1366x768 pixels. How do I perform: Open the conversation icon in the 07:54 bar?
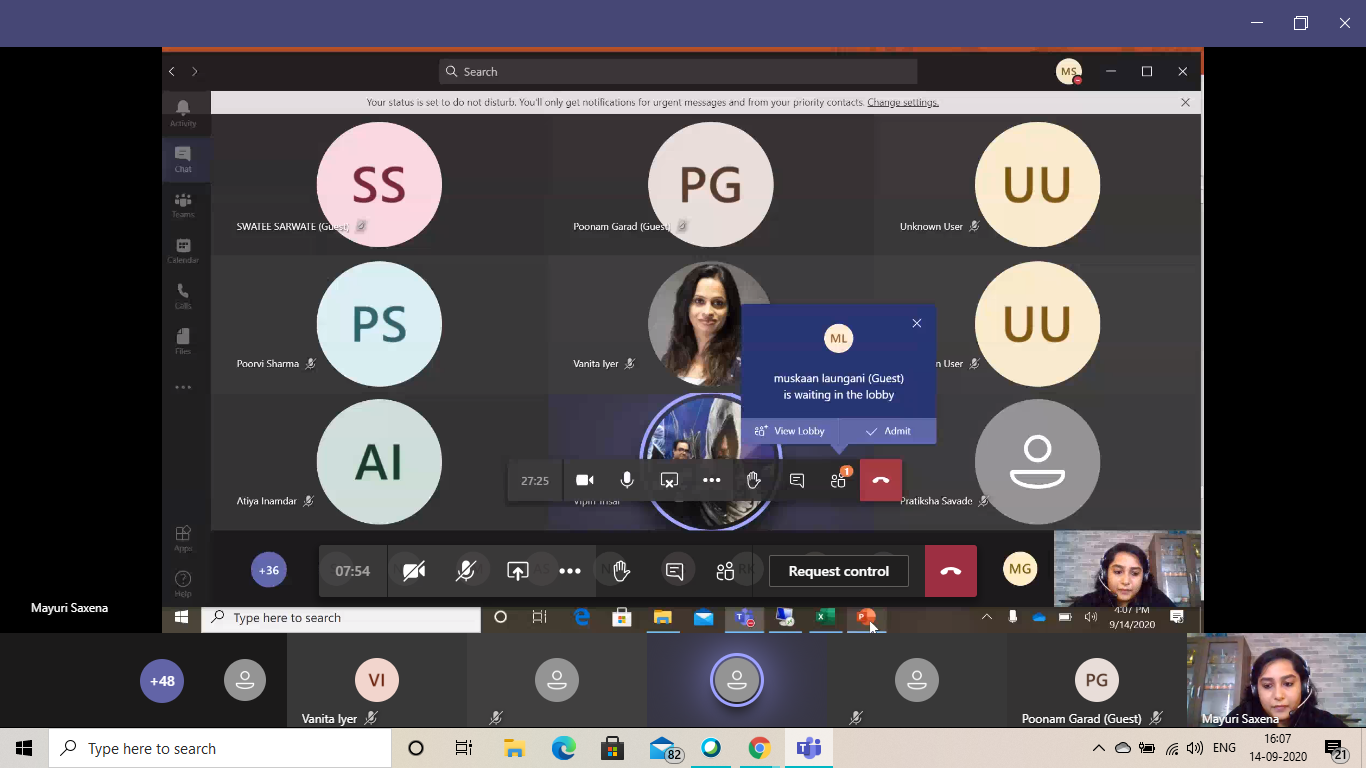coord(675,571)
